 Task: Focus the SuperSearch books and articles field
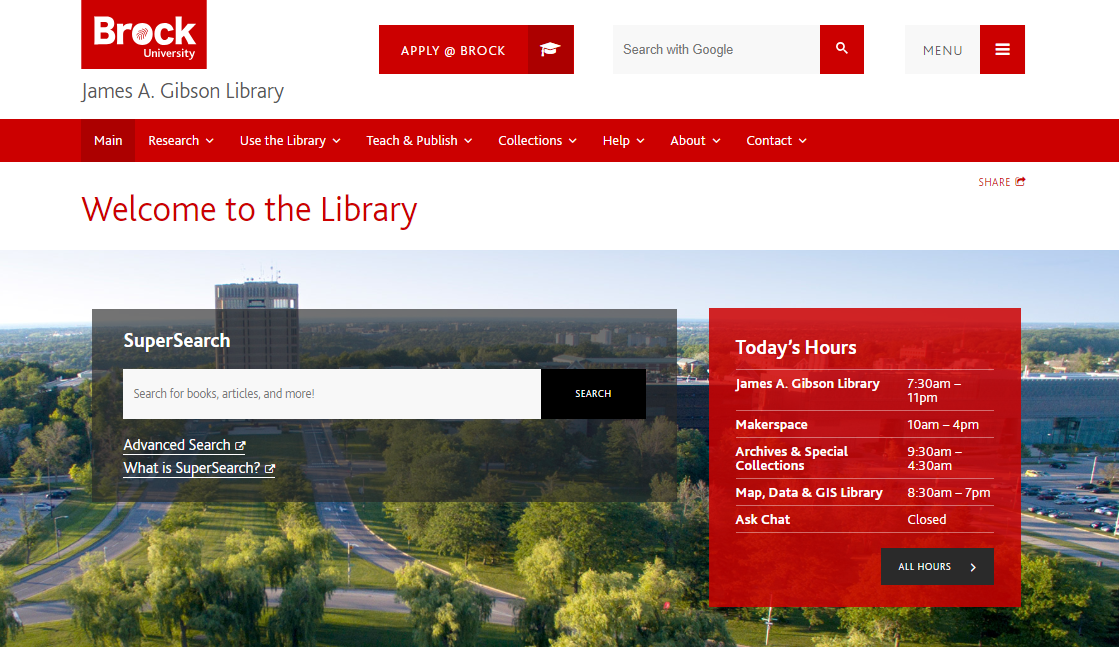(x=332, y=394)
